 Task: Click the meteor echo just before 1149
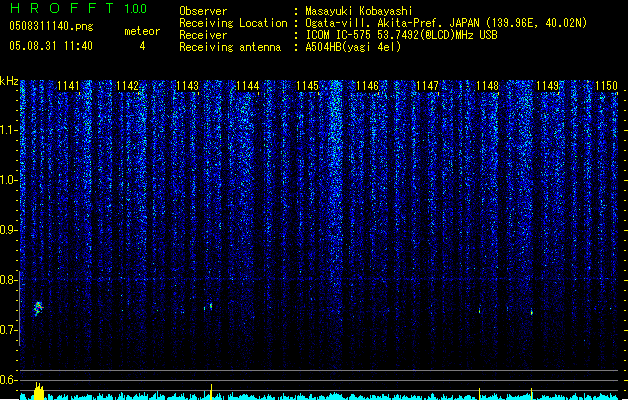click(532, 312)
